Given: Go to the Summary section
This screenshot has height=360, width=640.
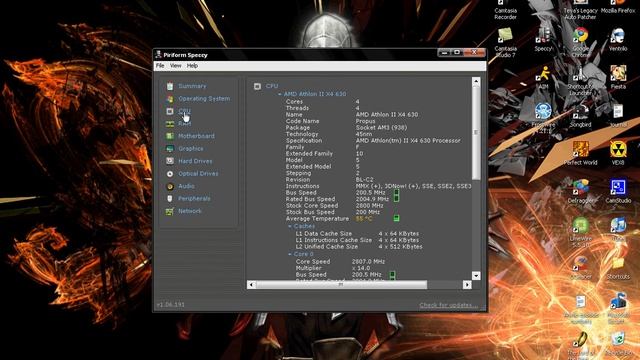Looking at the screenshot, I should point(192,86).
